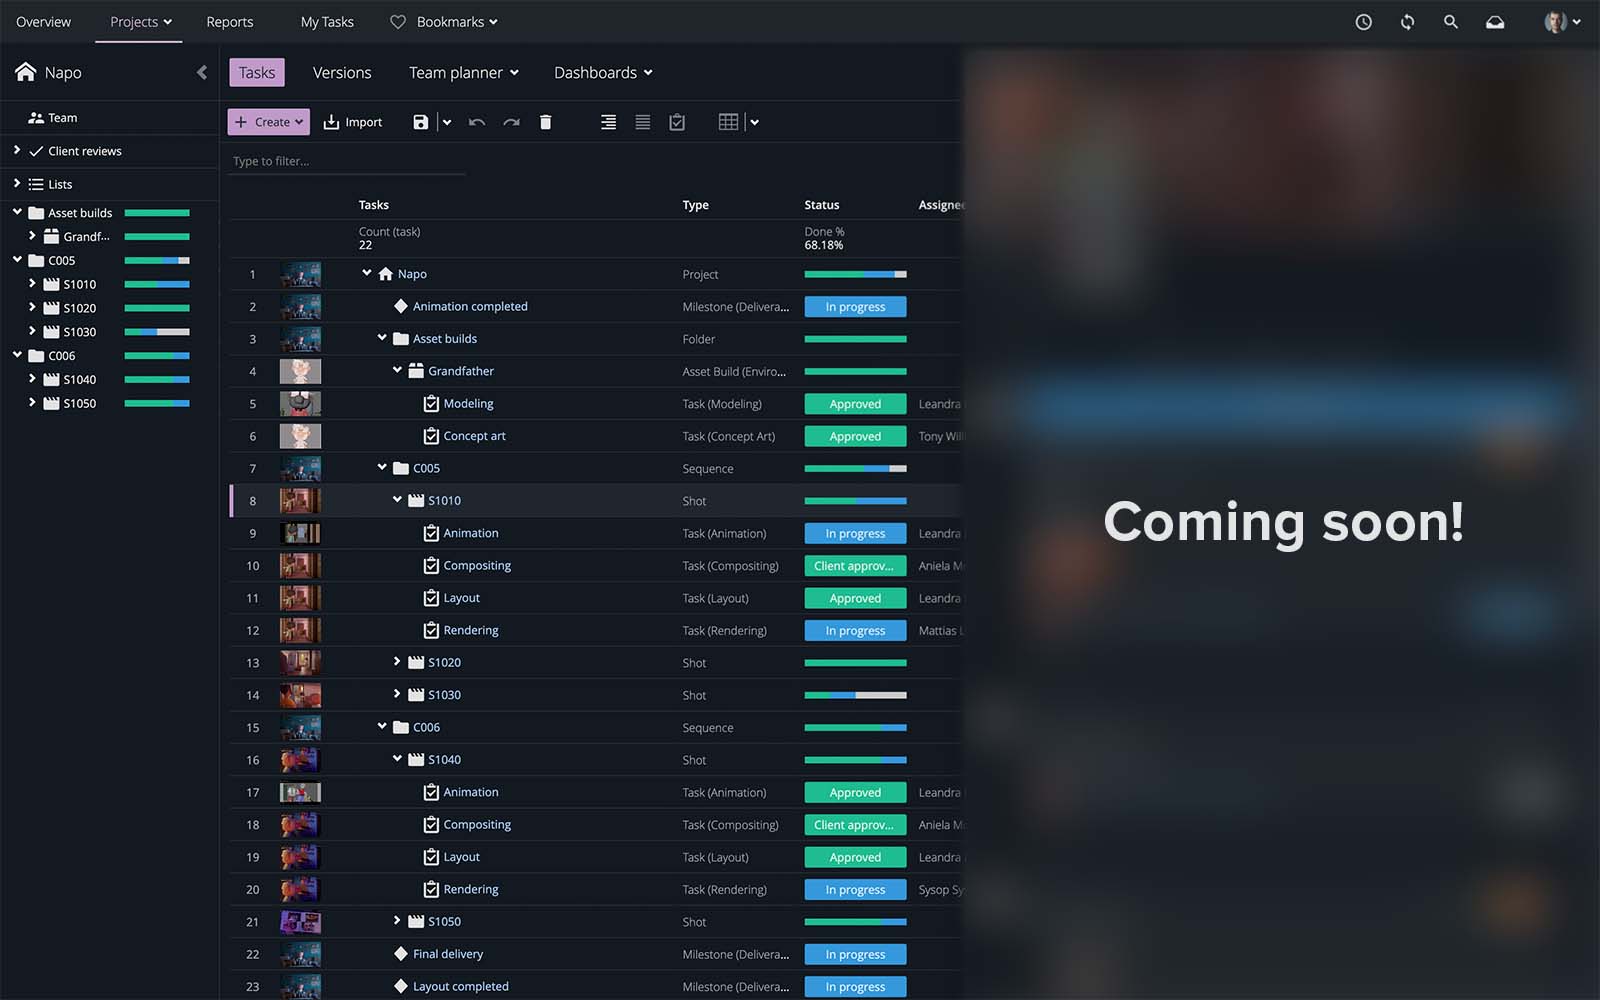This screenshot has height=1000, width=1600.
Task: Click the Import button
Action: [x=353, y=122]
